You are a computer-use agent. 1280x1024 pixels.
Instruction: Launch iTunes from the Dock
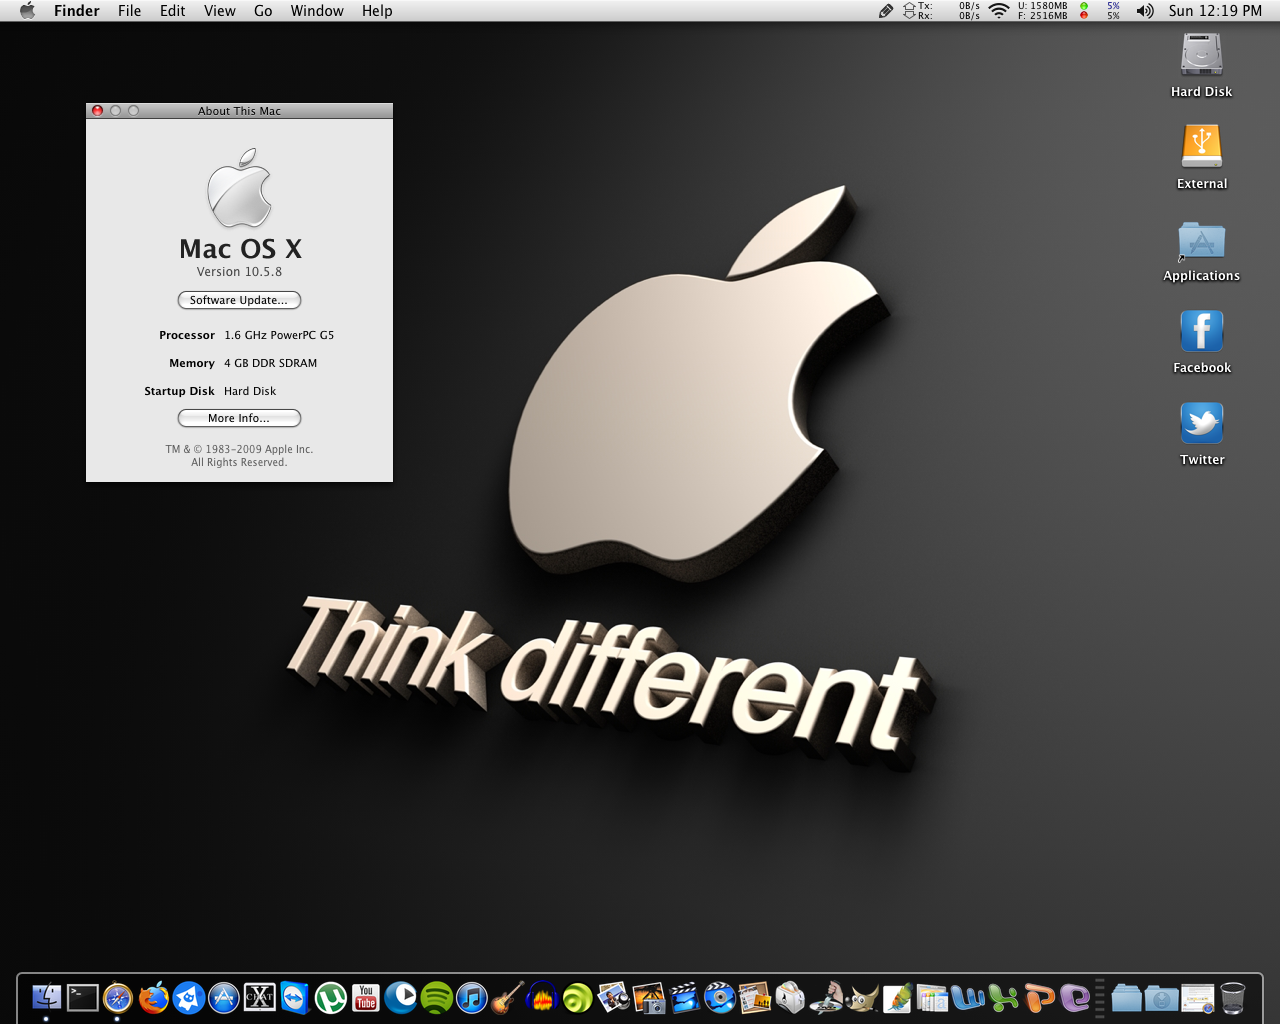click(x=472, y=997)
